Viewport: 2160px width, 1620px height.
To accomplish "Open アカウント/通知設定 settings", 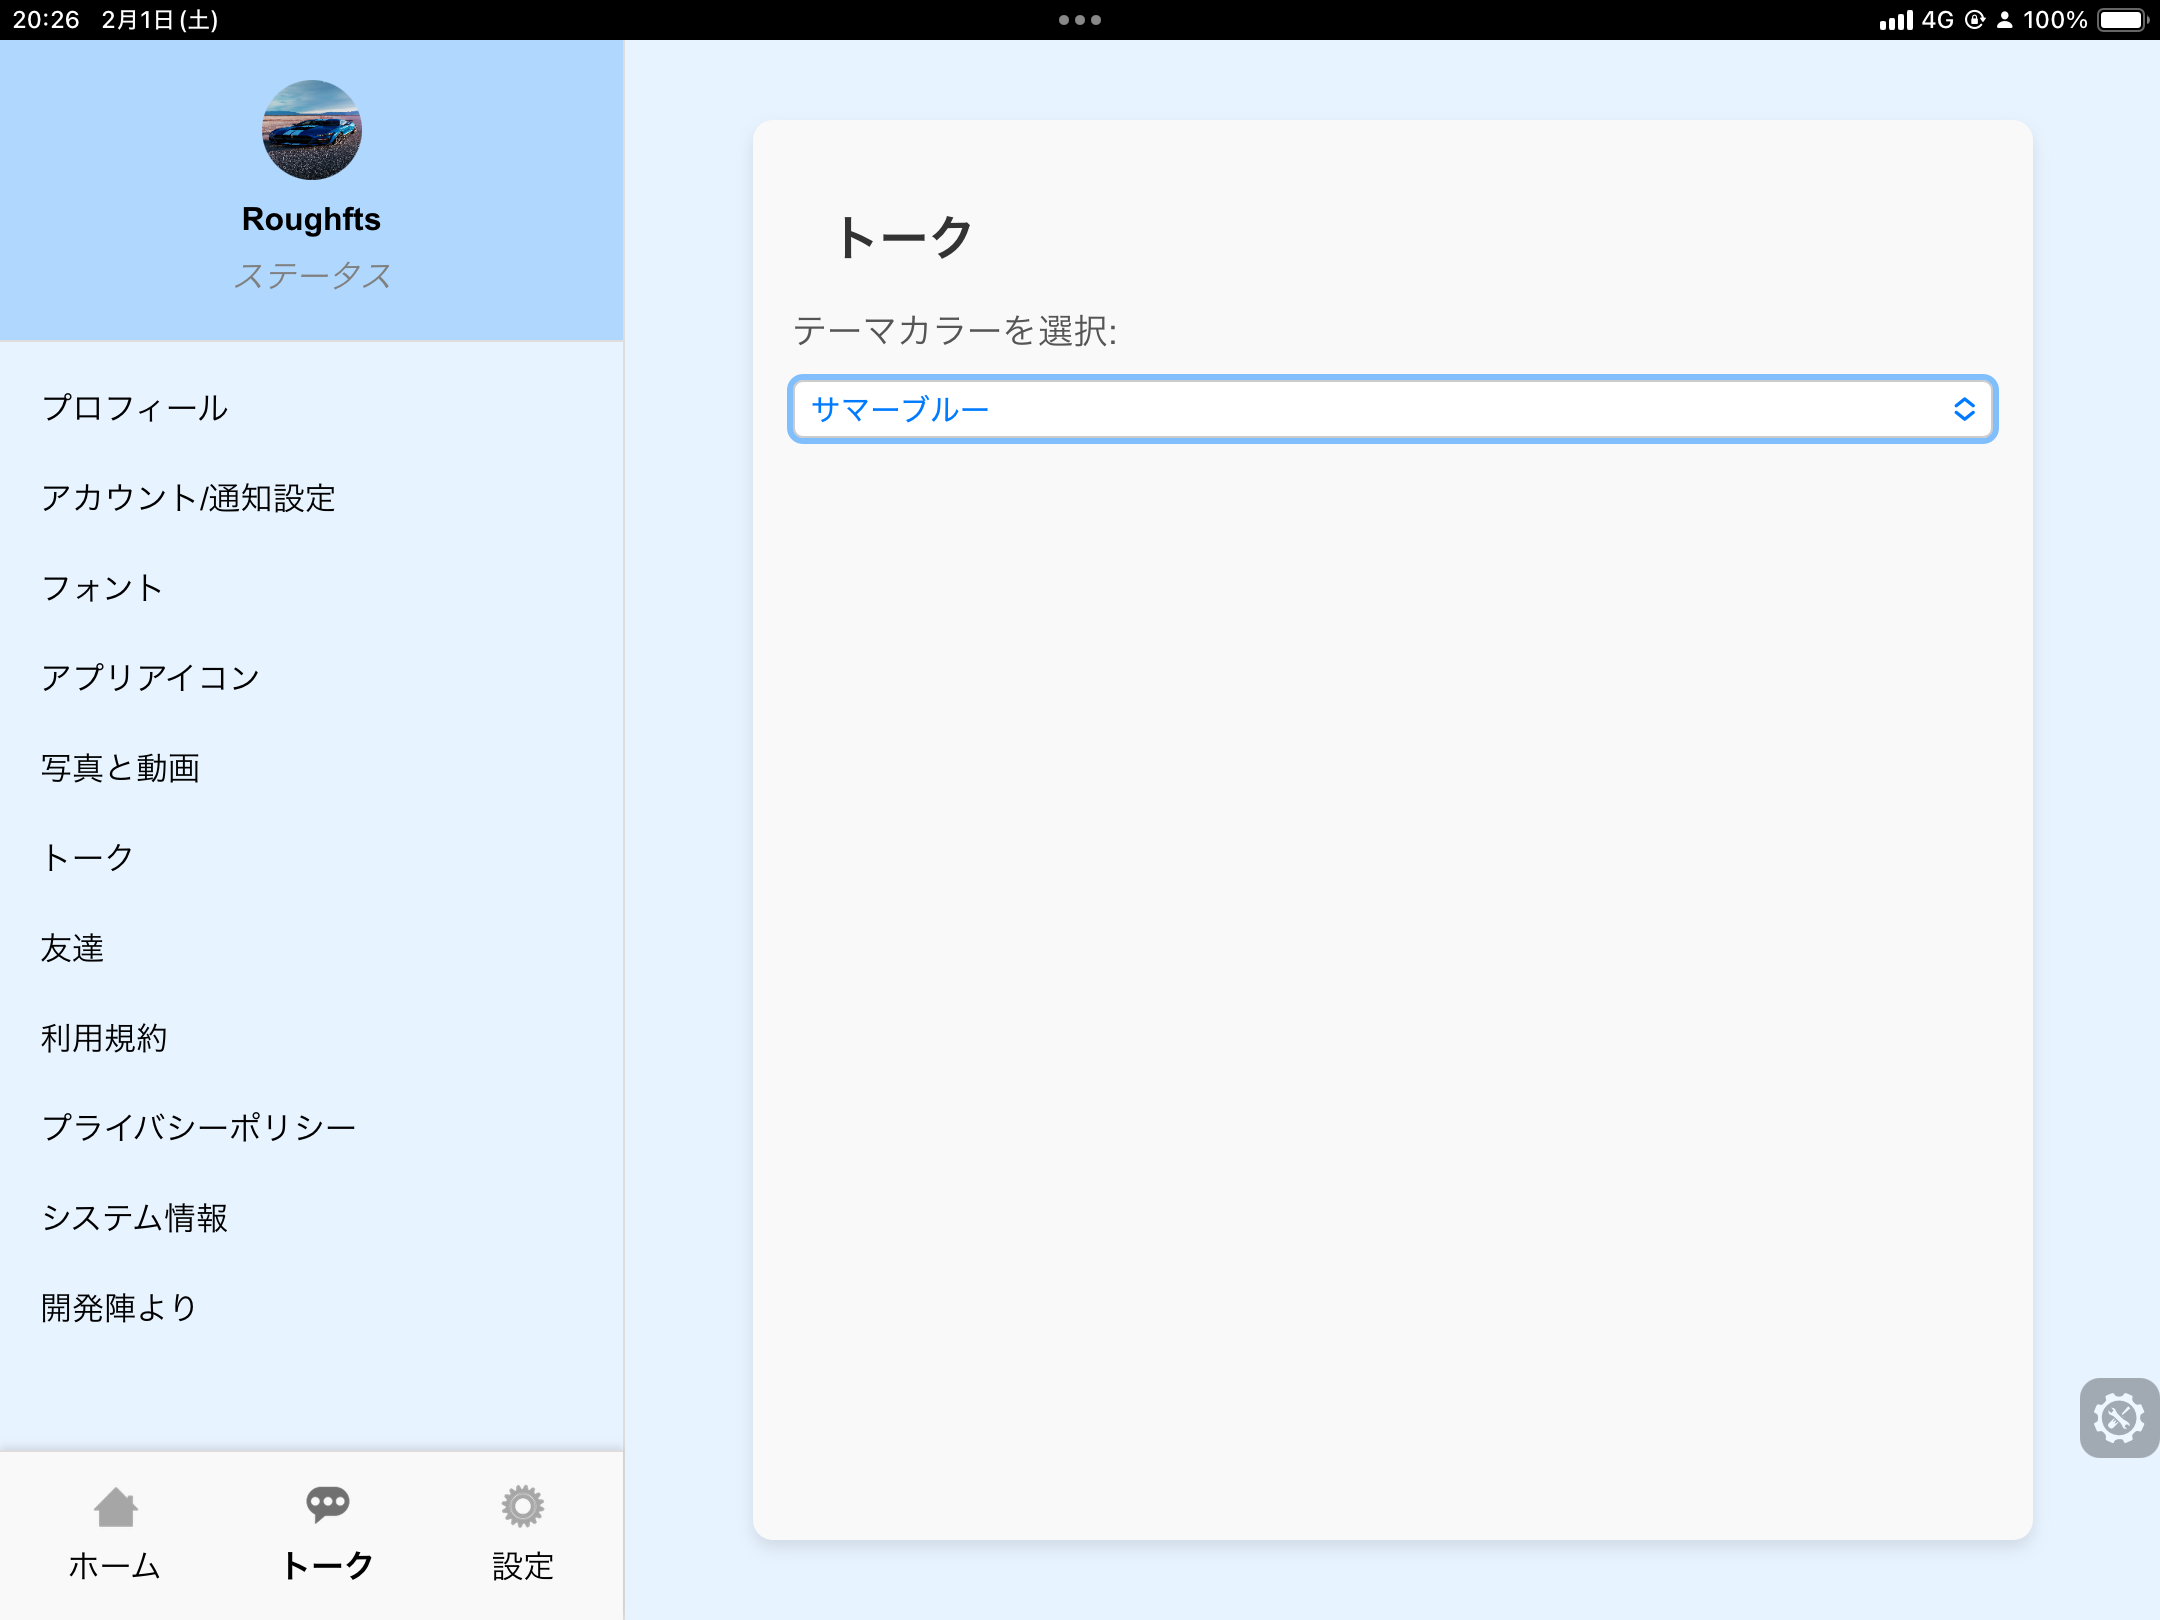I will [x=188, y=498].
